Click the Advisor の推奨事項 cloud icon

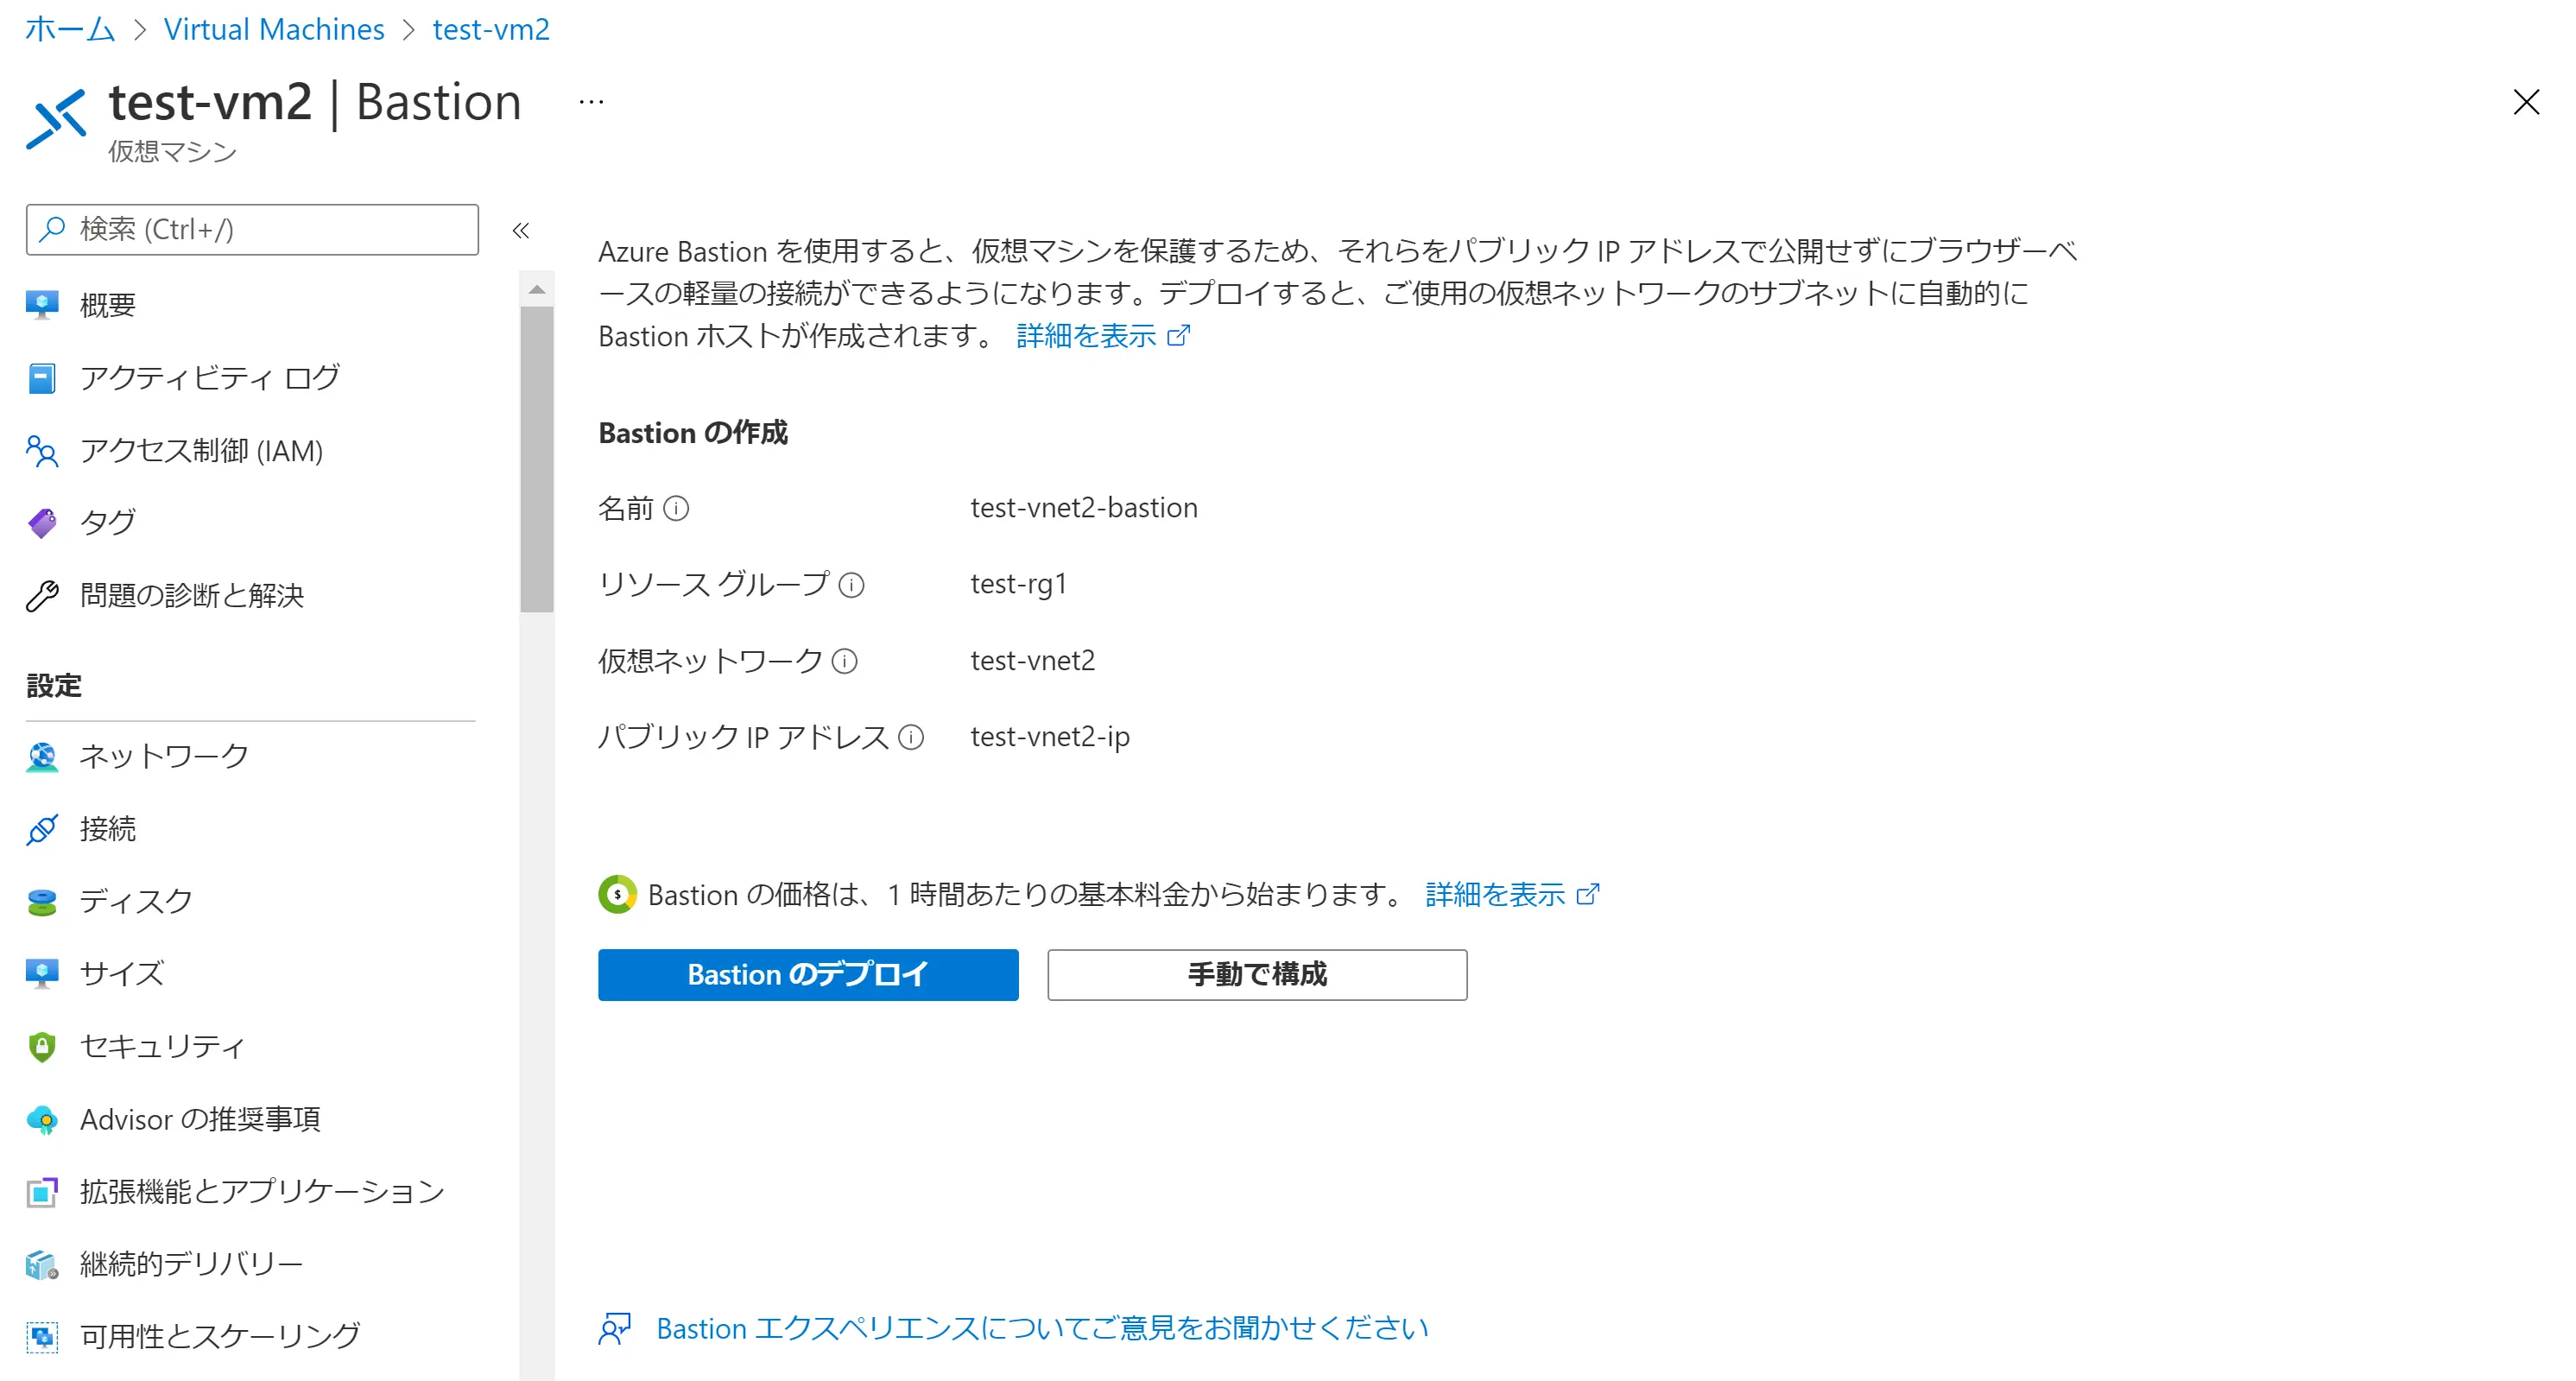42,1120
